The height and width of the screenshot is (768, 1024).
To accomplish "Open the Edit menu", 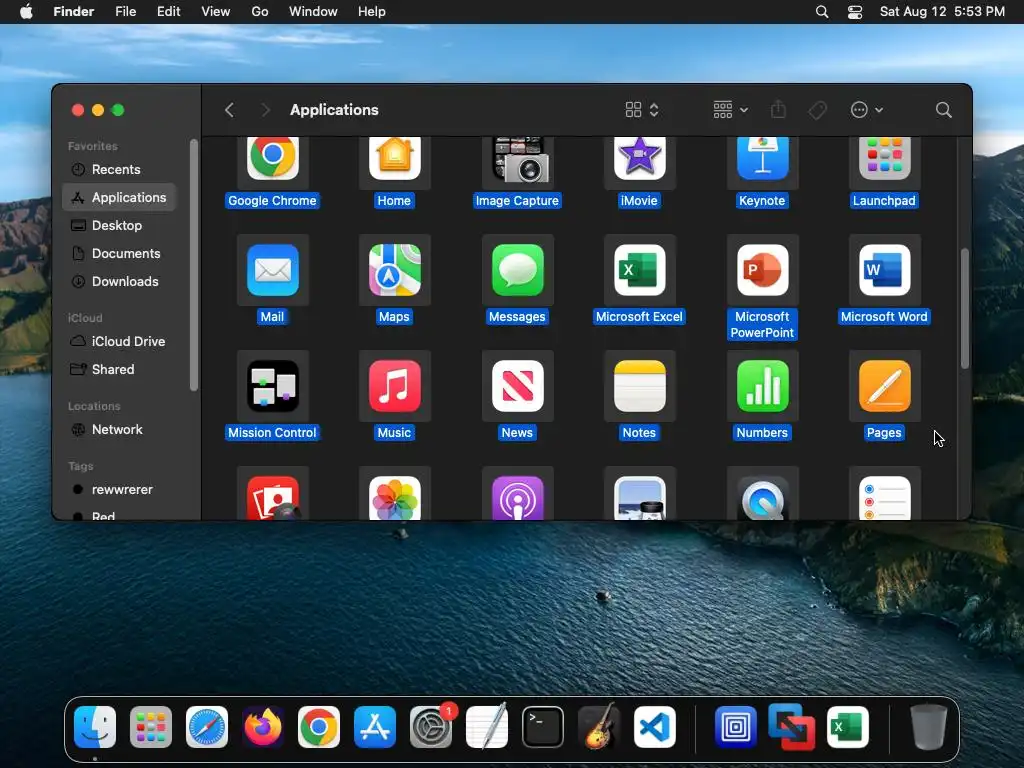I will coord(168,12).
